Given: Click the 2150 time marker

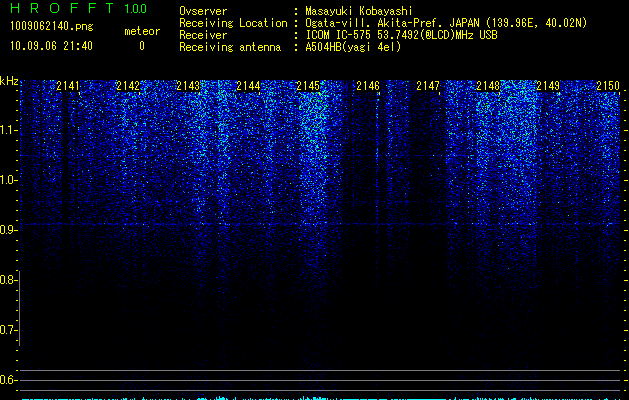Looking at the screenshot, I should (x=608, y=86).
